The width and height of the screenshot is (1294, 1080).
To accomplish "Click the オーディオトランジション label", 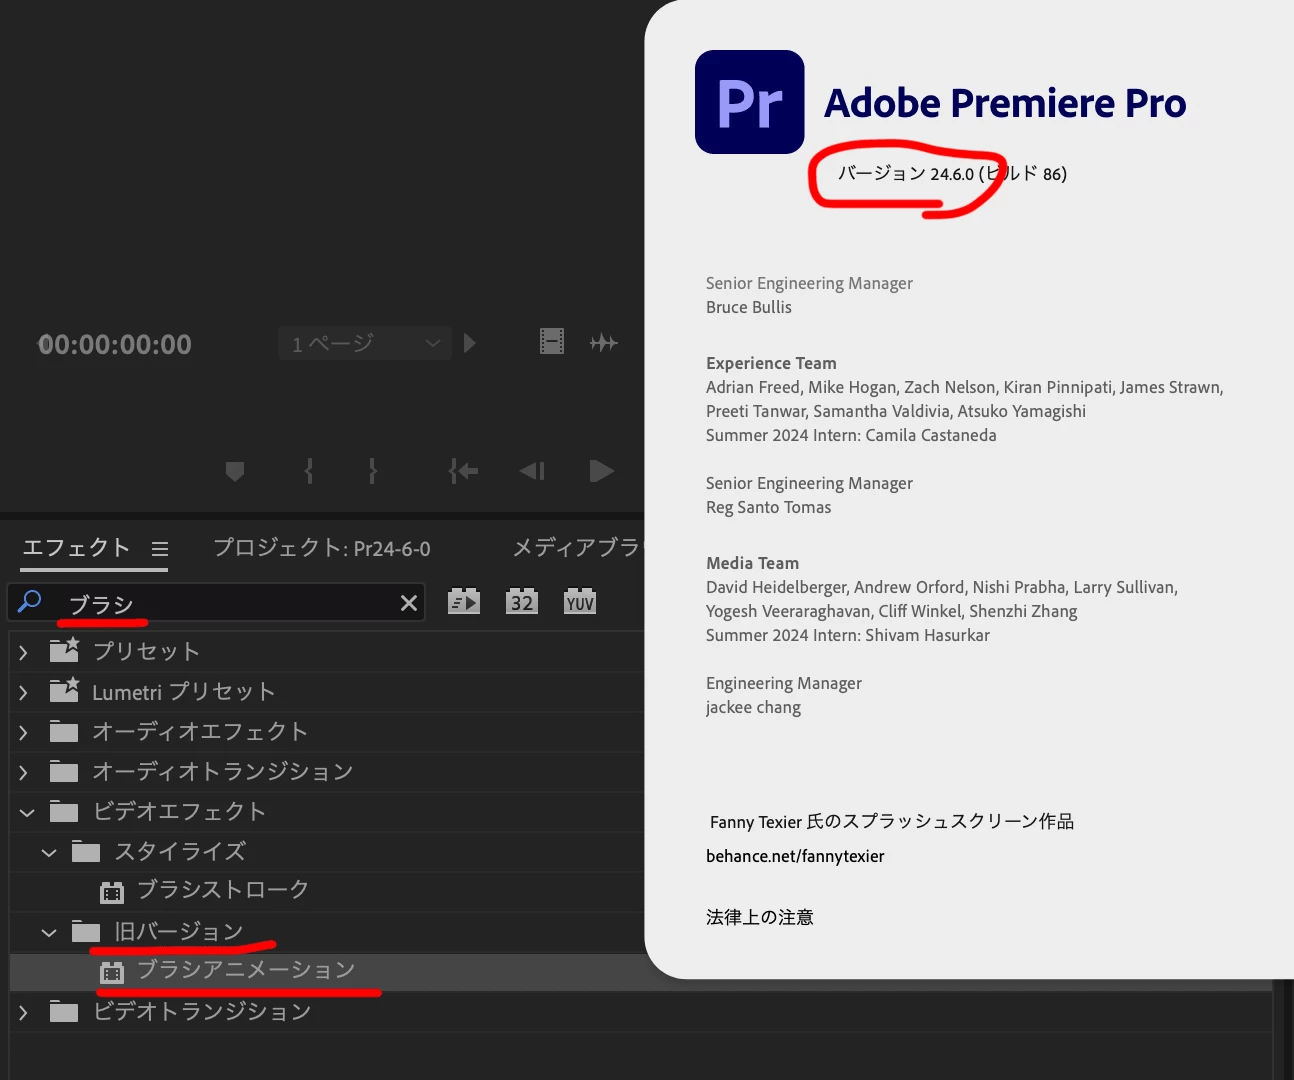I will pyautogui.click(x=223, y=771).
